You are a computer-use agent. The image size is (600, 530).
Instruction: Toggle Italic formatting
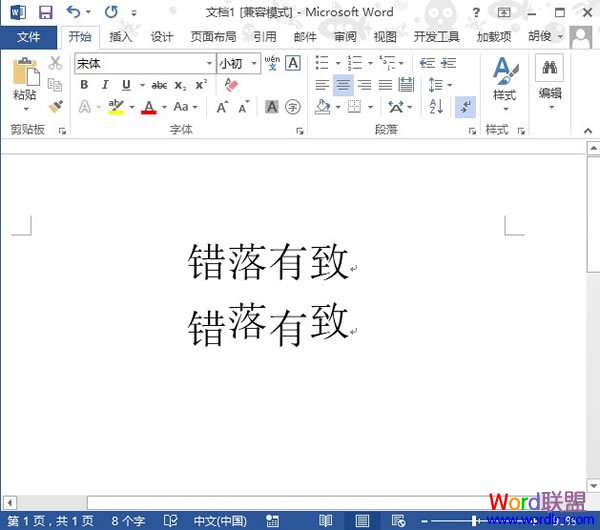pos(103,85)
